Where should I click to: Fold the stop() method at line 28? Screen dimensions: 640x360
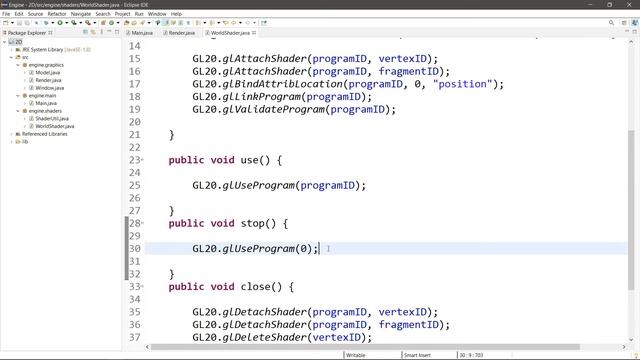142,223
